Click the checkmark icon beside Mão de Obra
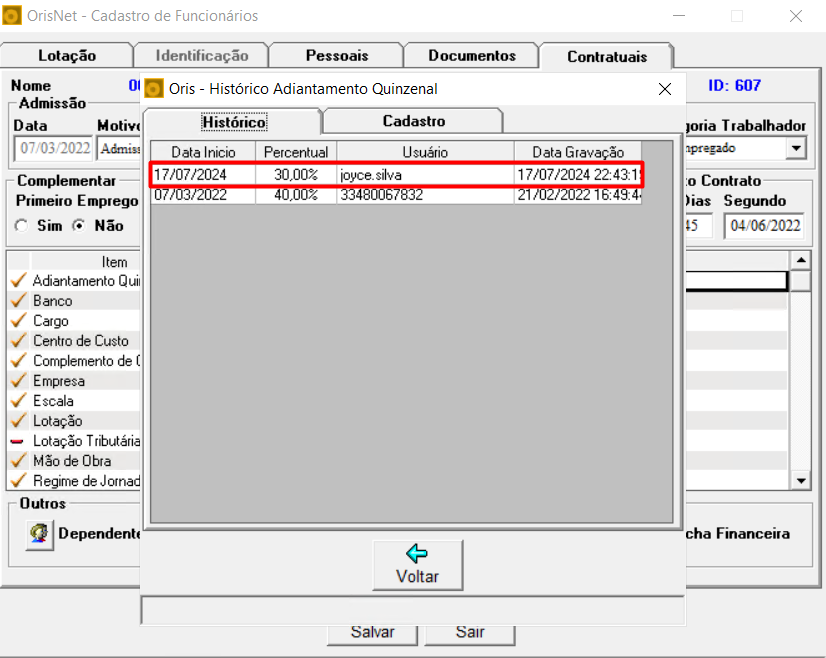This screenshot has height=658, width=826. pos(17,461)
